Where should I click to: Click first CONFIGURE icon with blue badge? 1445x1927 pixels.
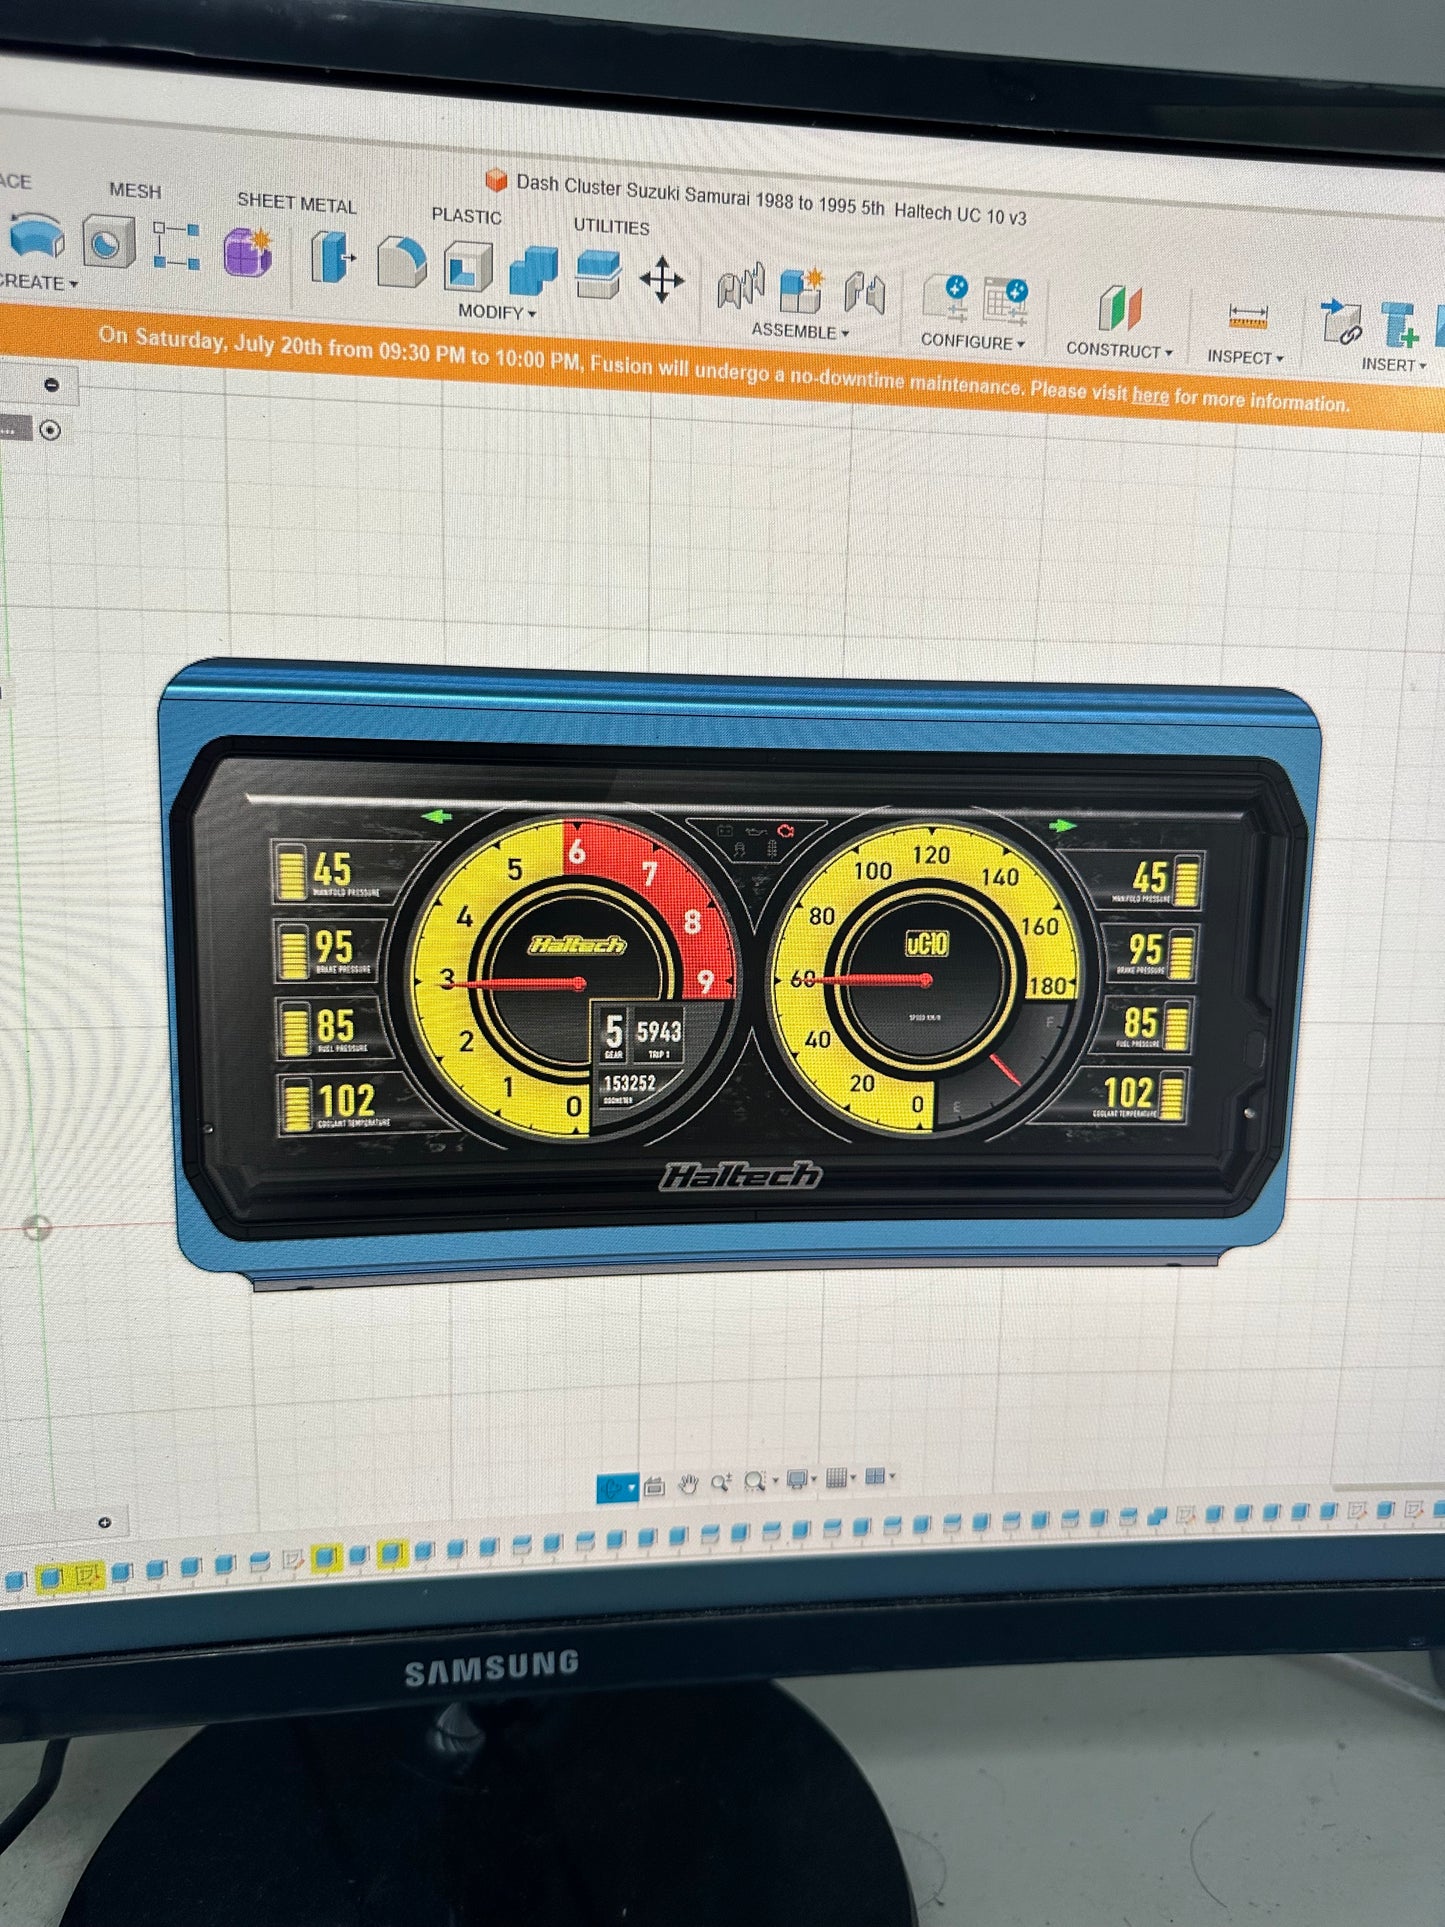[946, 299]
